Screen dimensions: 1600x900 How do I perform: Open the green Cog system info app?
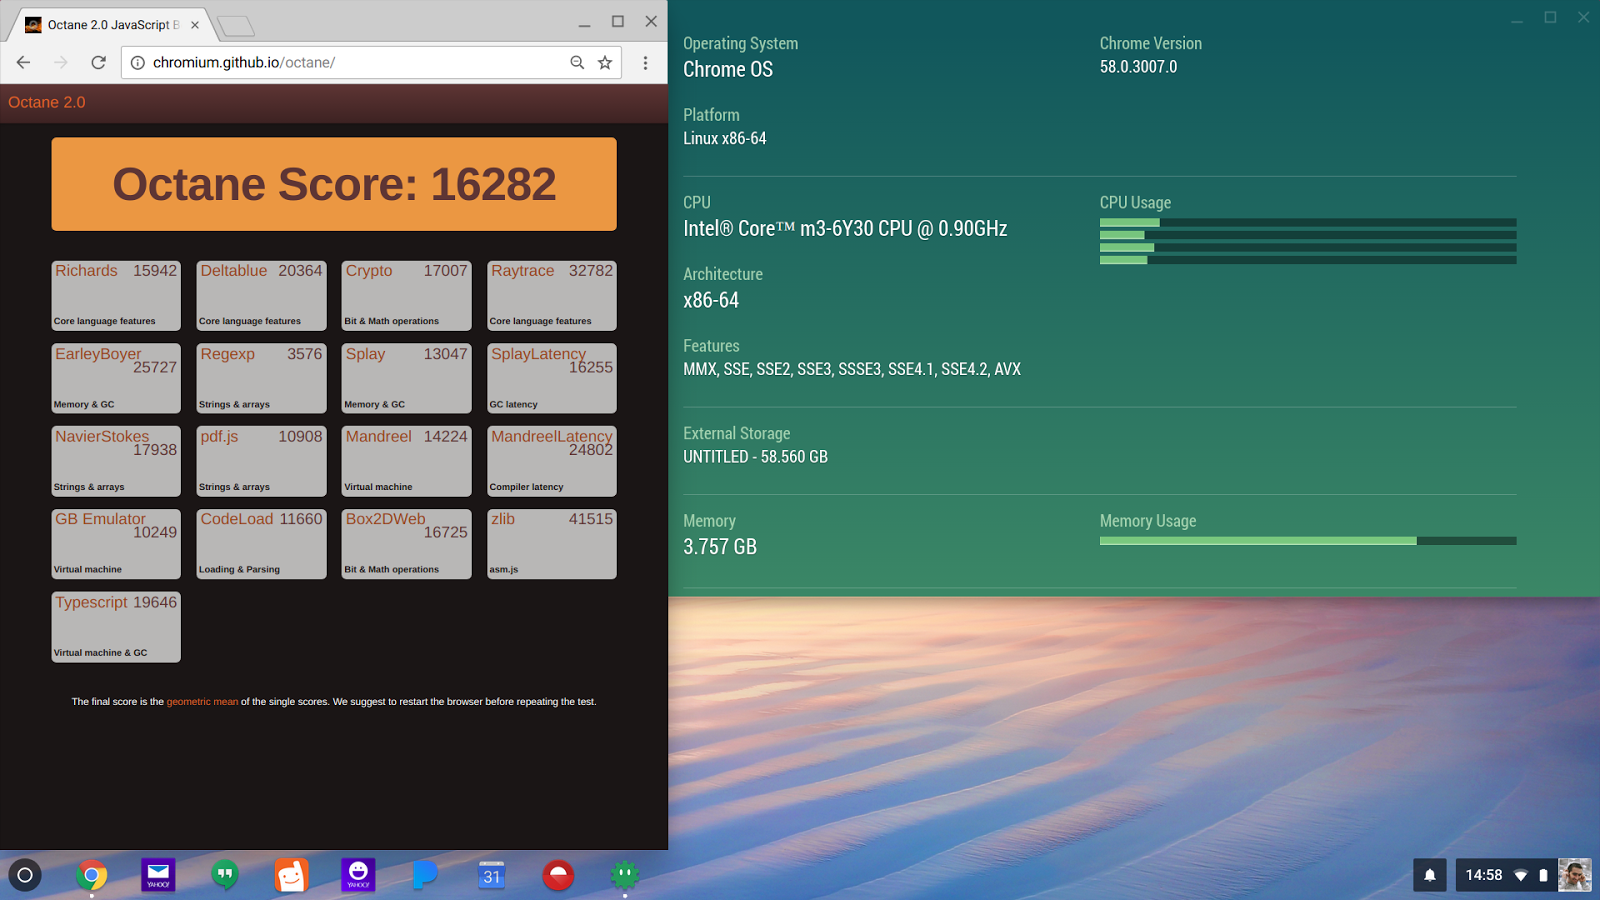point(625,875)
